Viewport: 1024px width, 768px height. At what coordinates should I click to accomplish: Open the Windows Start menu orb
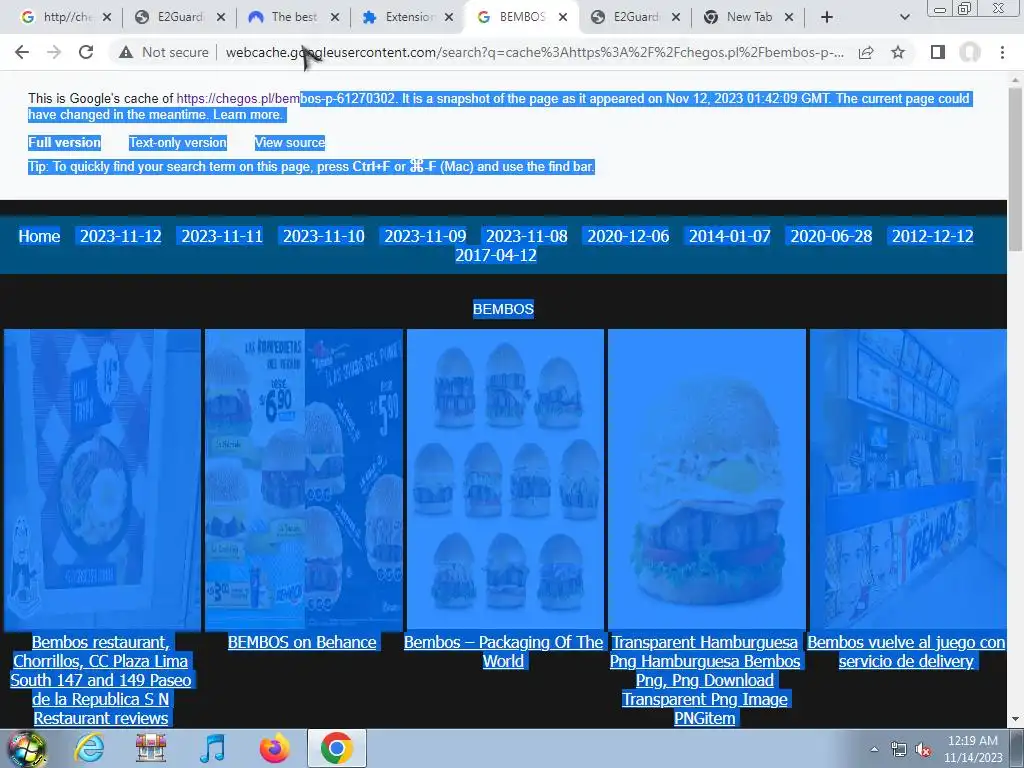pos(26,748)
